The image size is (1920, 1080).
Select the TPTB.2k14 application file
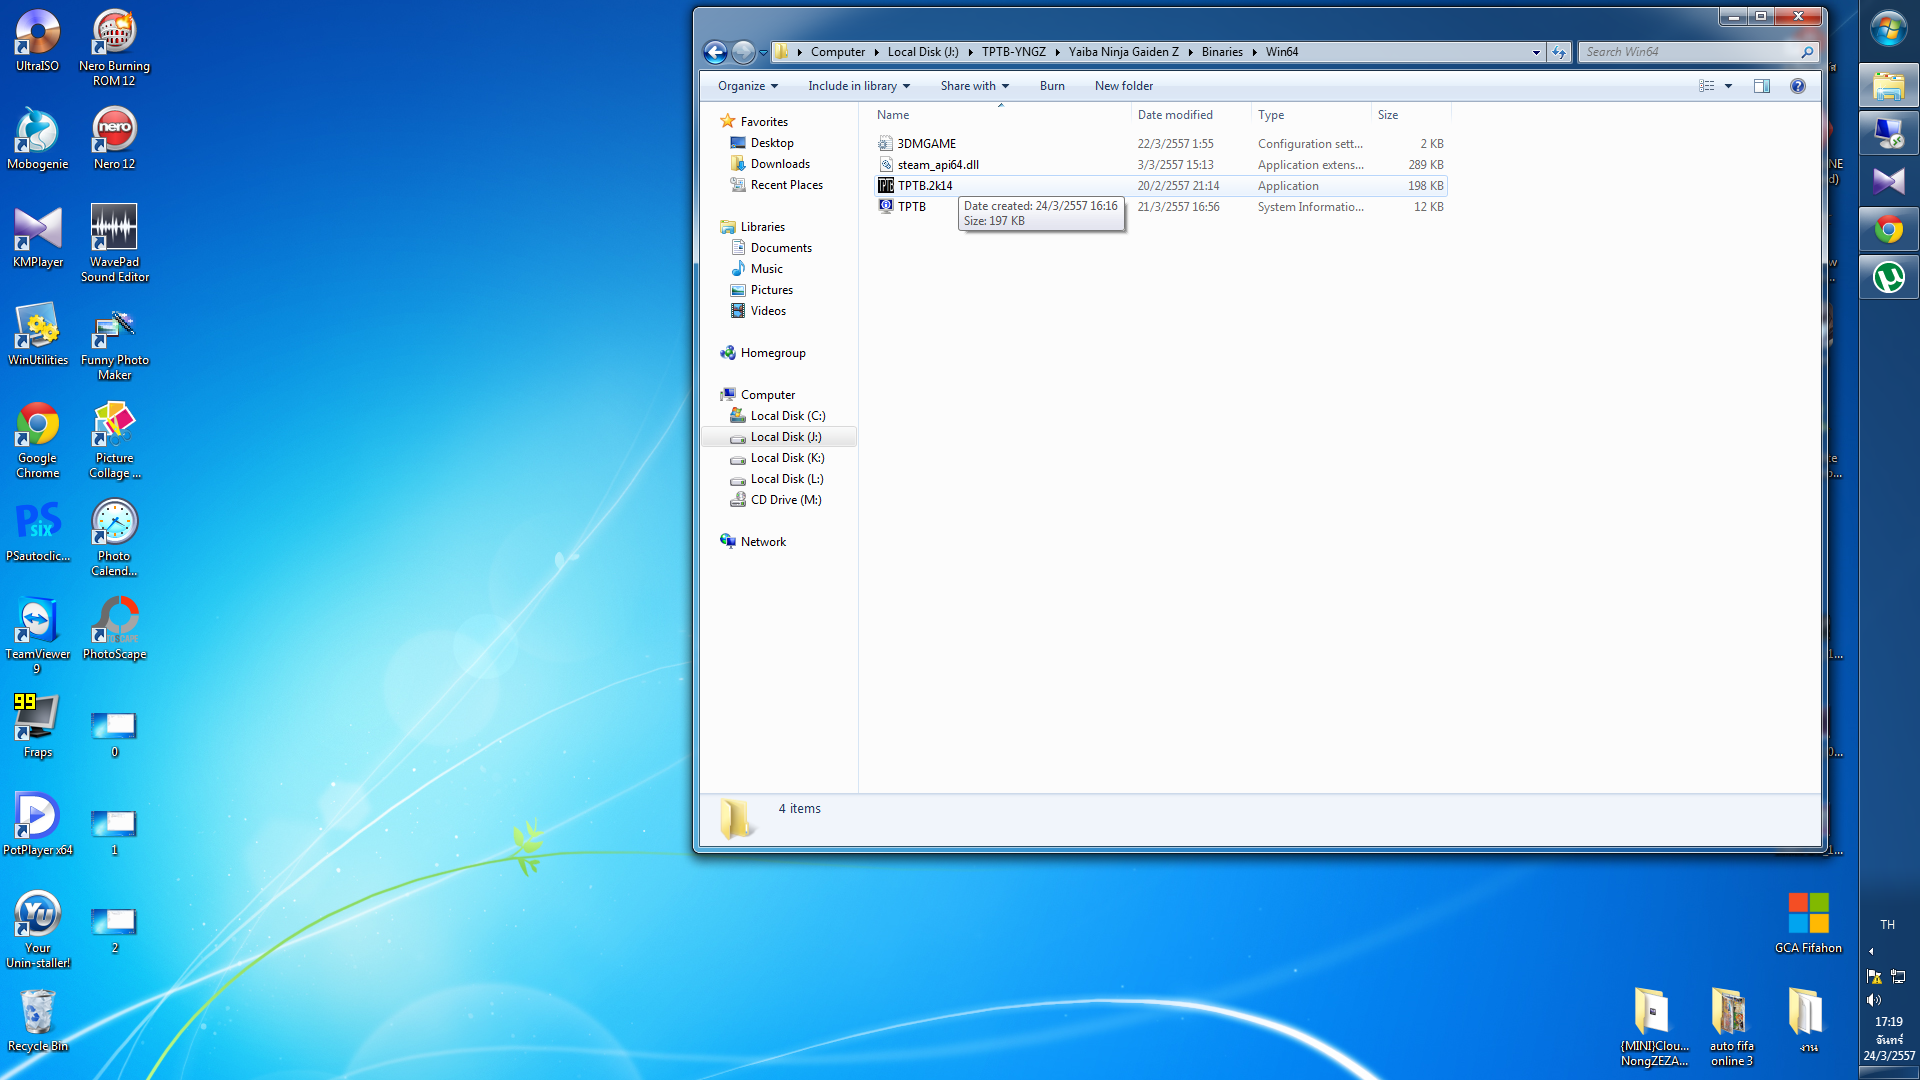(x=924, y=186)
